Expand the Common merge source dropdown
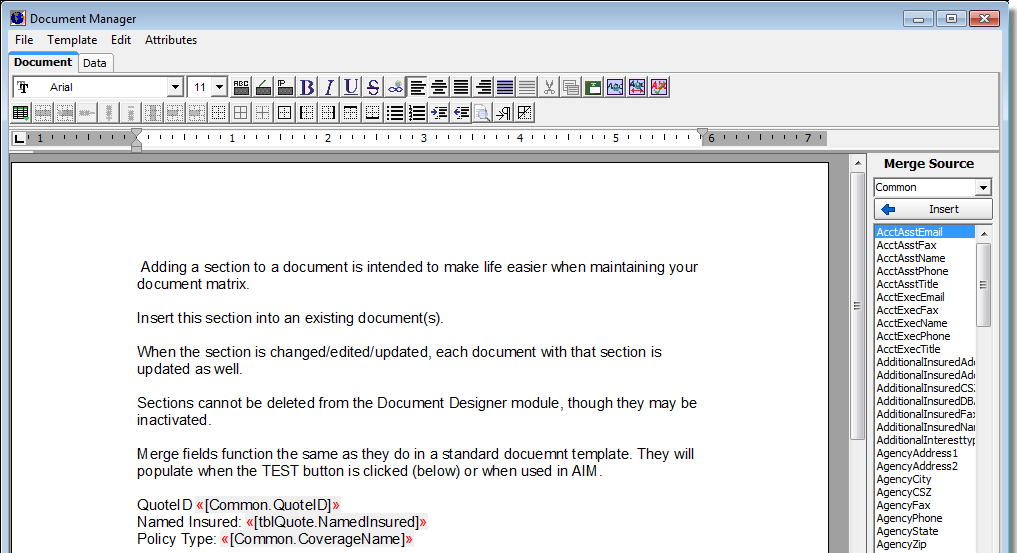This screenshot has height=553, width=1017. pos(983,188)
